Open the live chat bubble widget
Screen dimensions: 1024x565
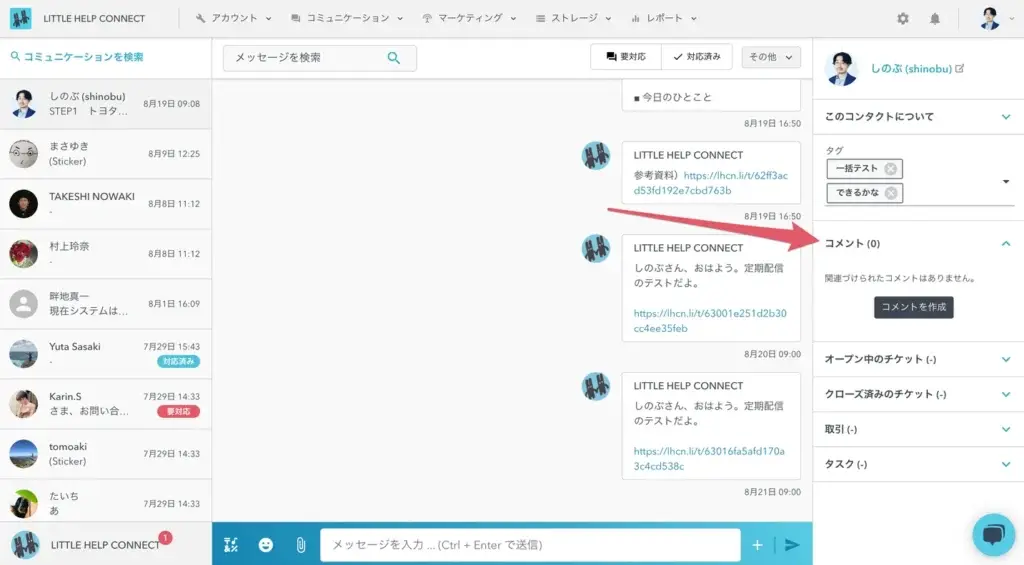point(992,534)
